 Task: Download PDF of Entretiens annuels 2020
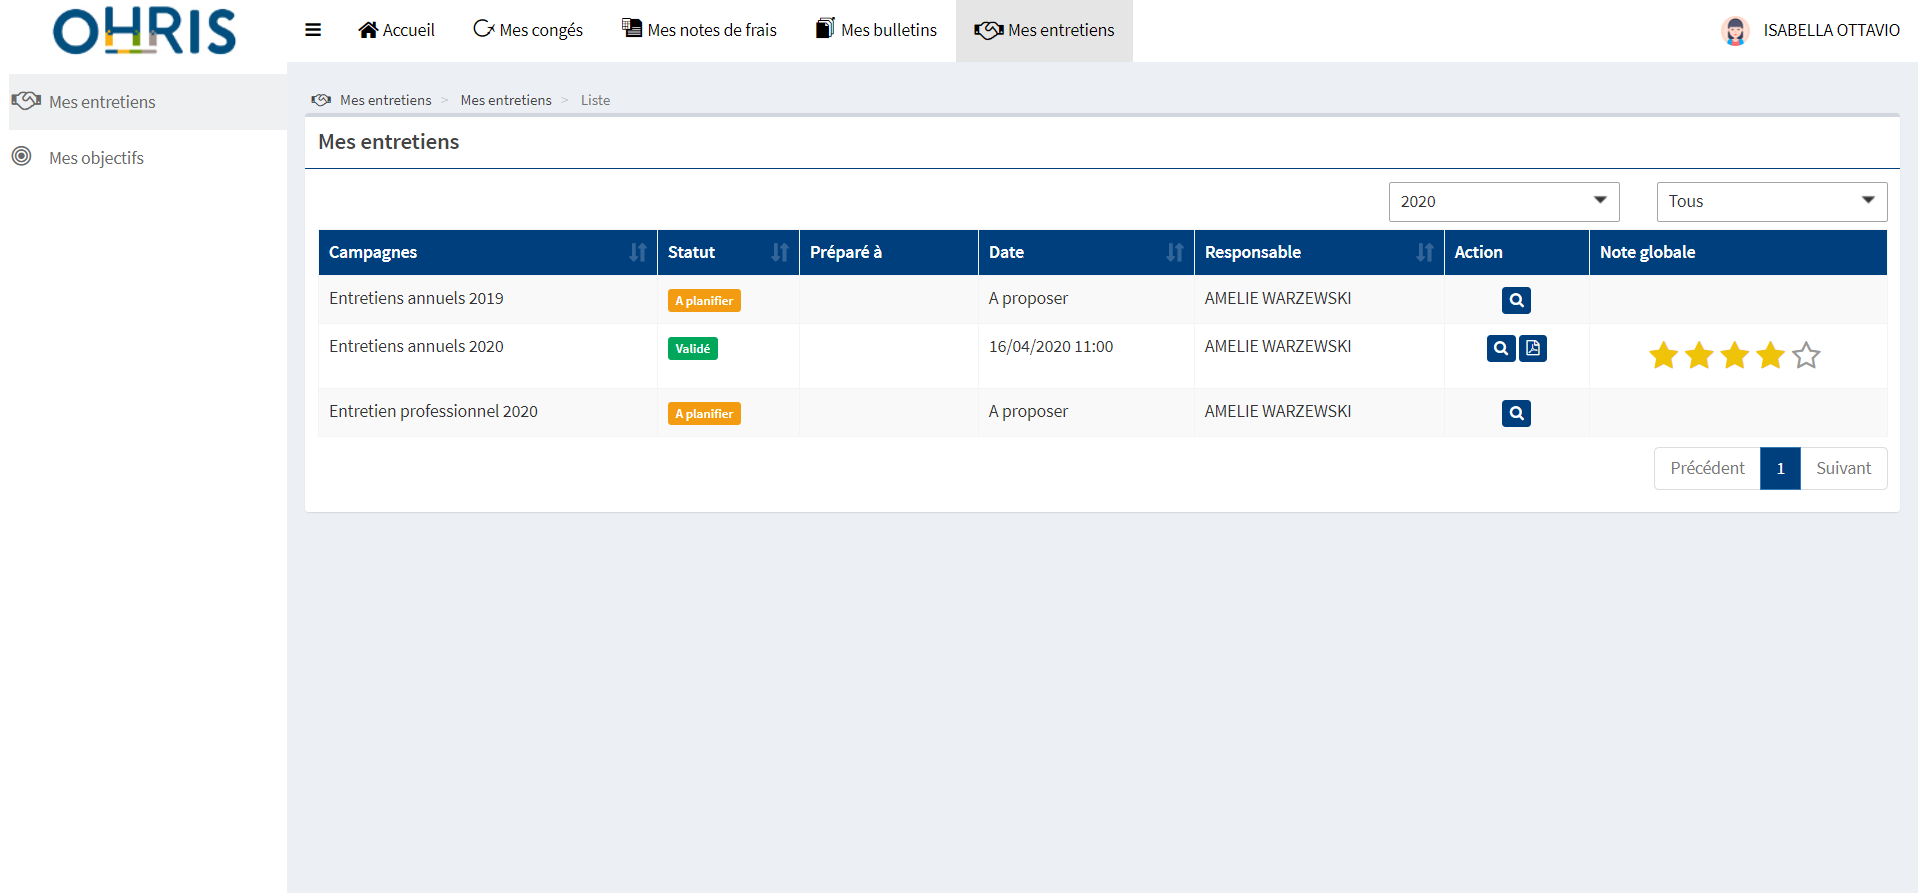click(x=1533, y=348)
